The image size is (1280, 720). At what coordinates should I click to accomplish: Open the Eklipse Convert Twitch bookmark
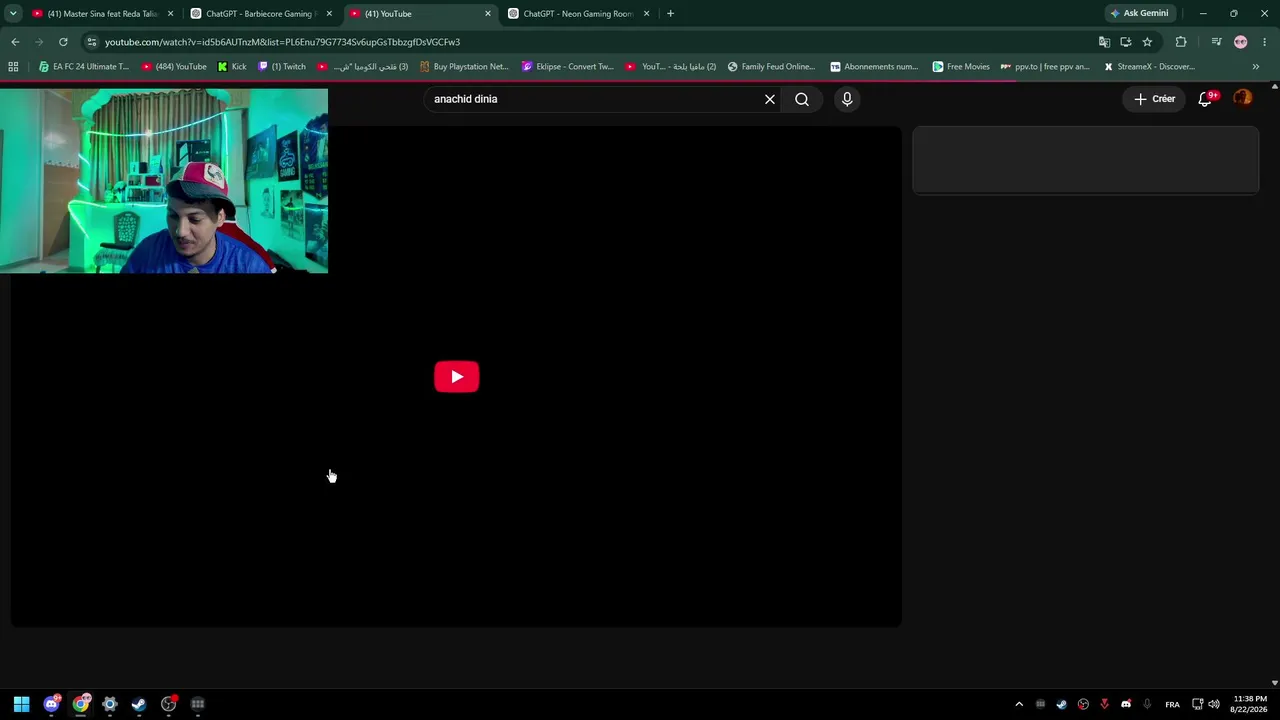tap(568, 67)
